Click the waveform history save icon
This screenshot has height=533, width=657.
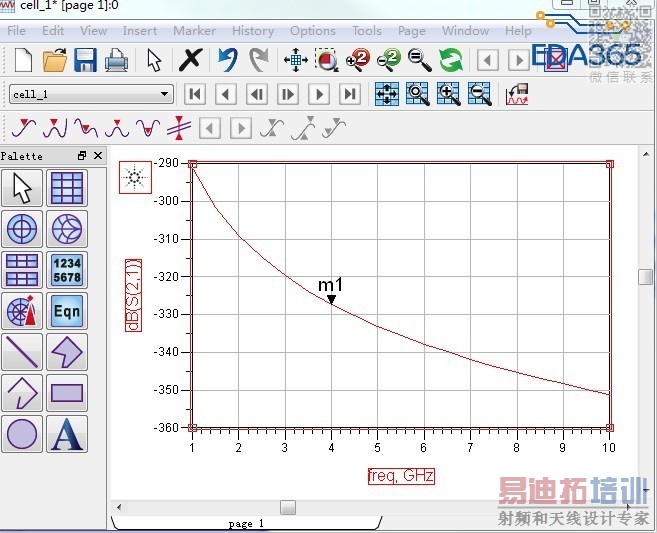[517, 94]
